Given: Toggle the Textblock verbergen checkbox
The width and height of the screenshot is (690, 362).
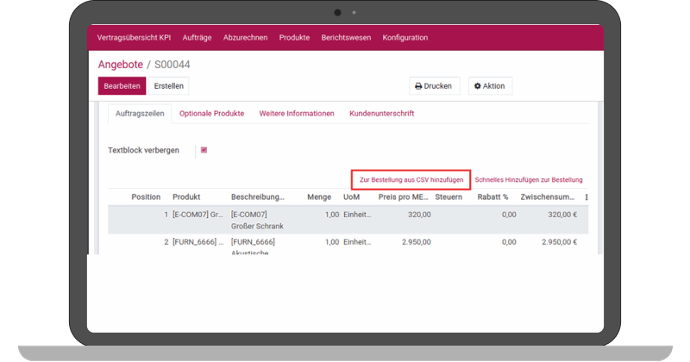Looking at the screenshot, I should (x=204, y=150).
